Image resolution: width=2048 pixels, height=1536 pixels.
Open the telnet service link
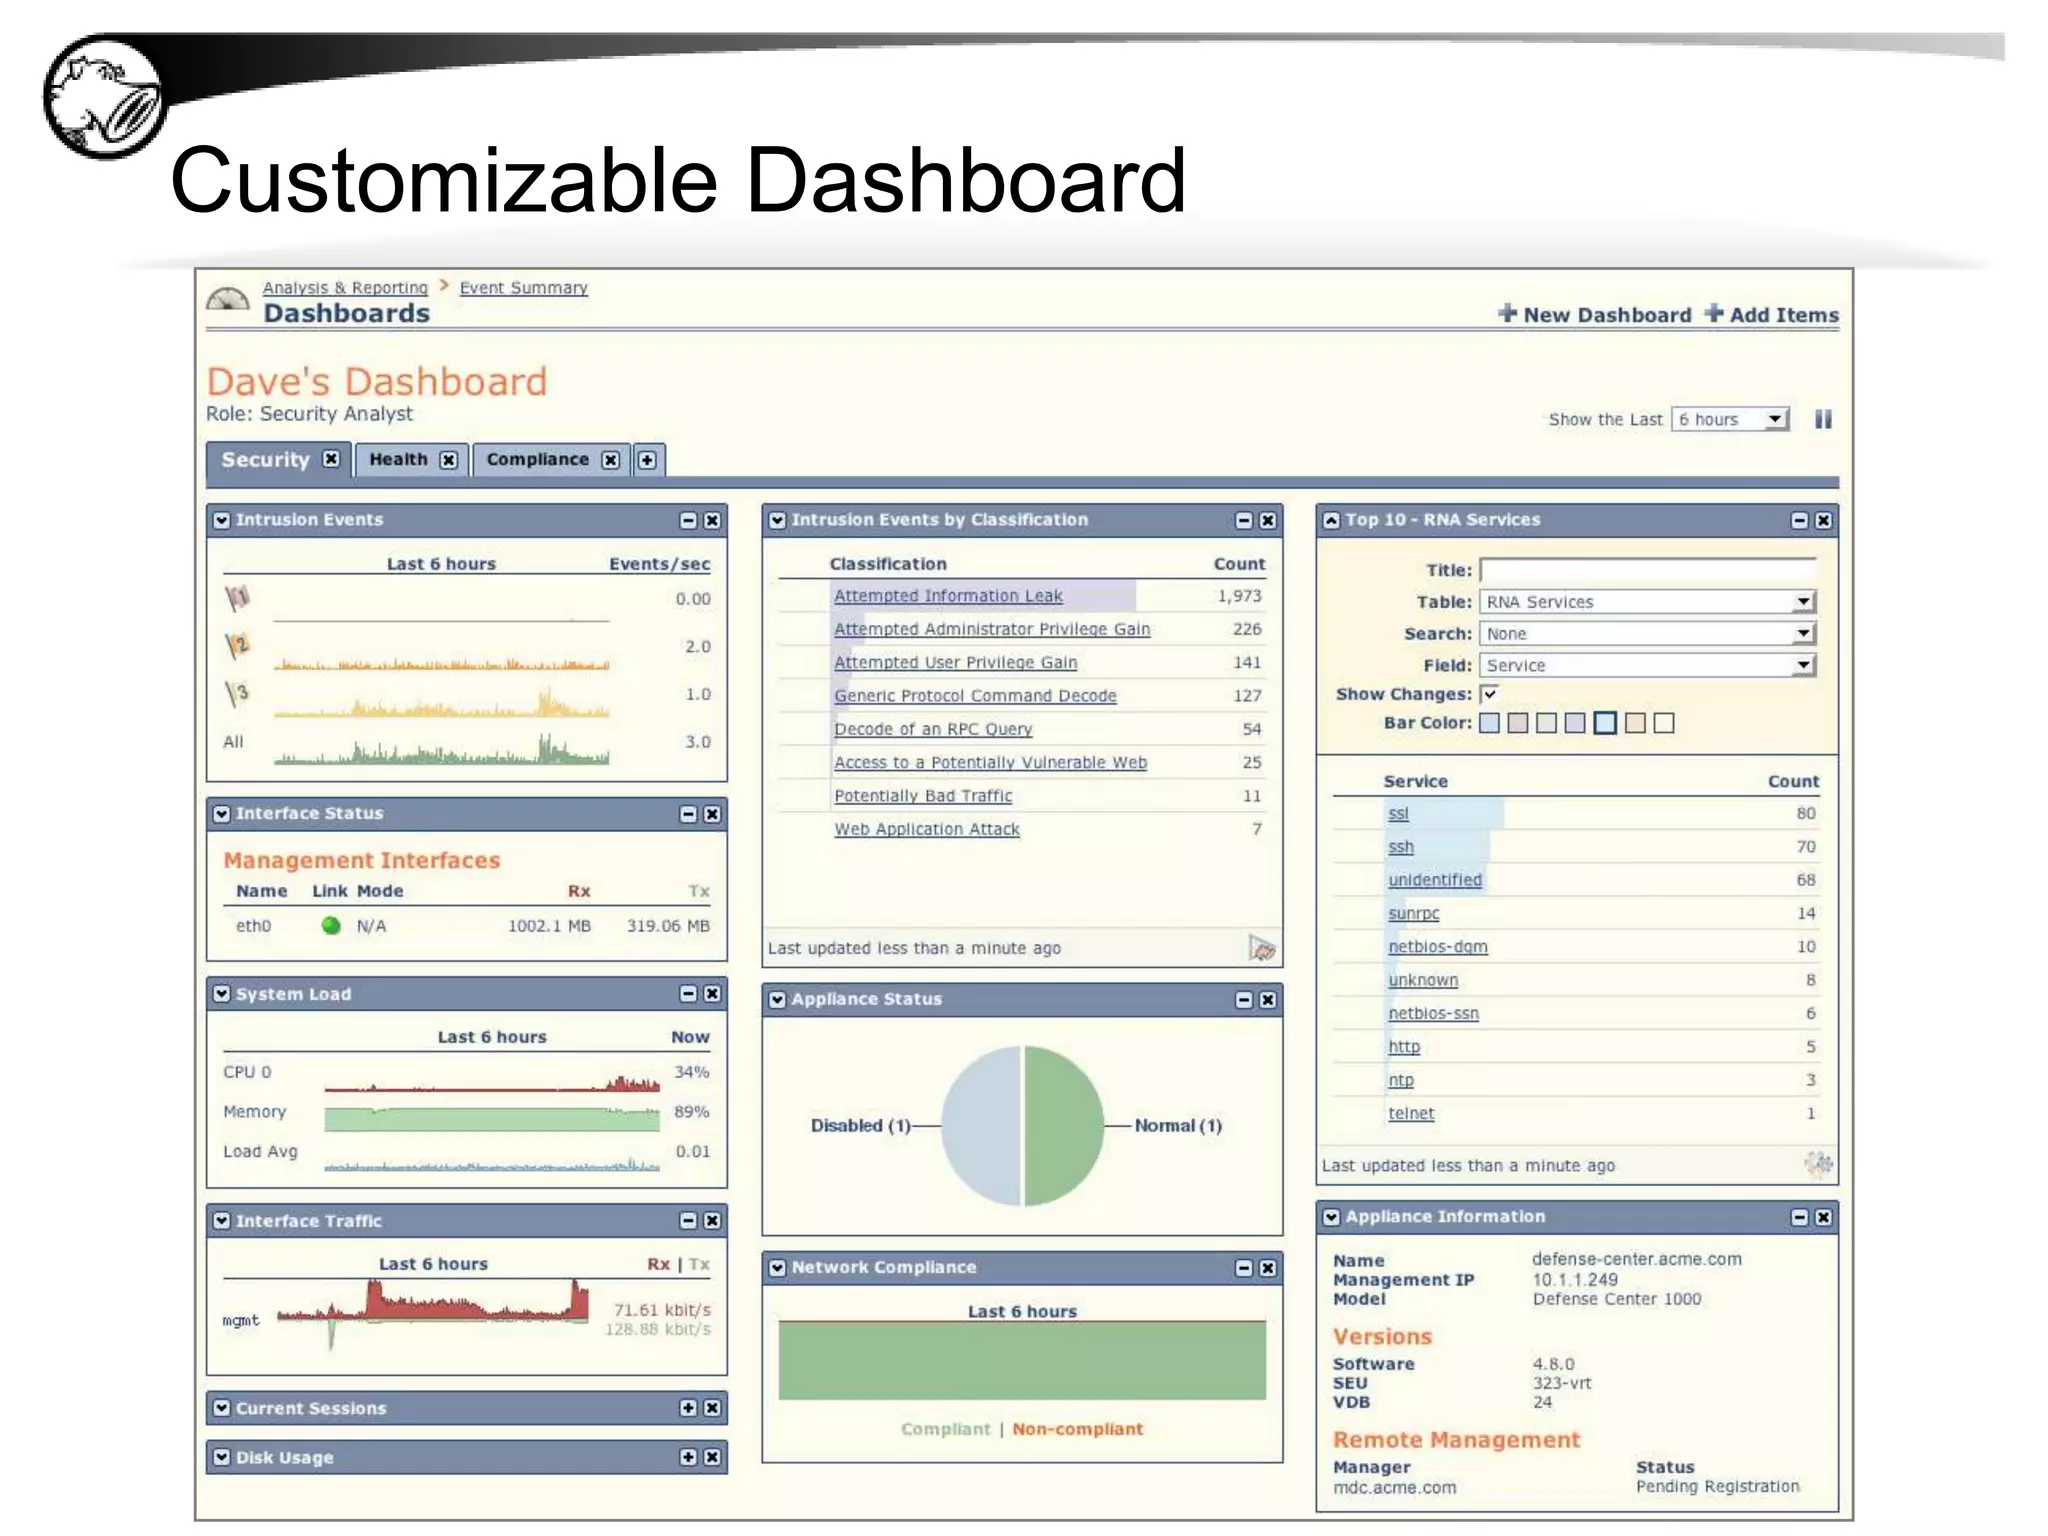pos(1411,1114)
